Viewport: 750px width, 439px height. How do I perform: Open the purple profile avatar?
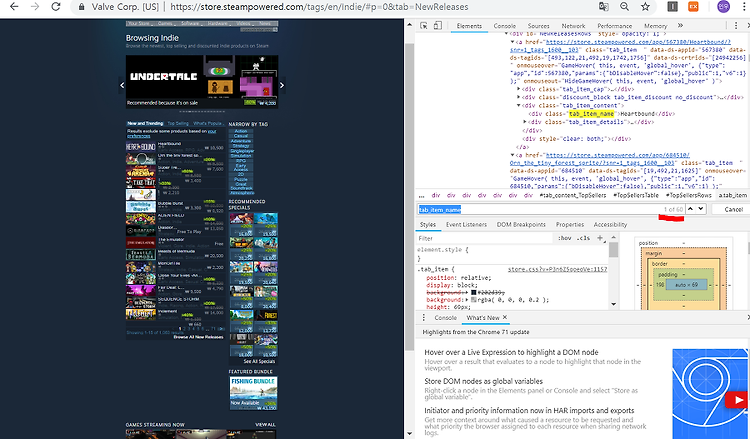(x=723, y=7)
